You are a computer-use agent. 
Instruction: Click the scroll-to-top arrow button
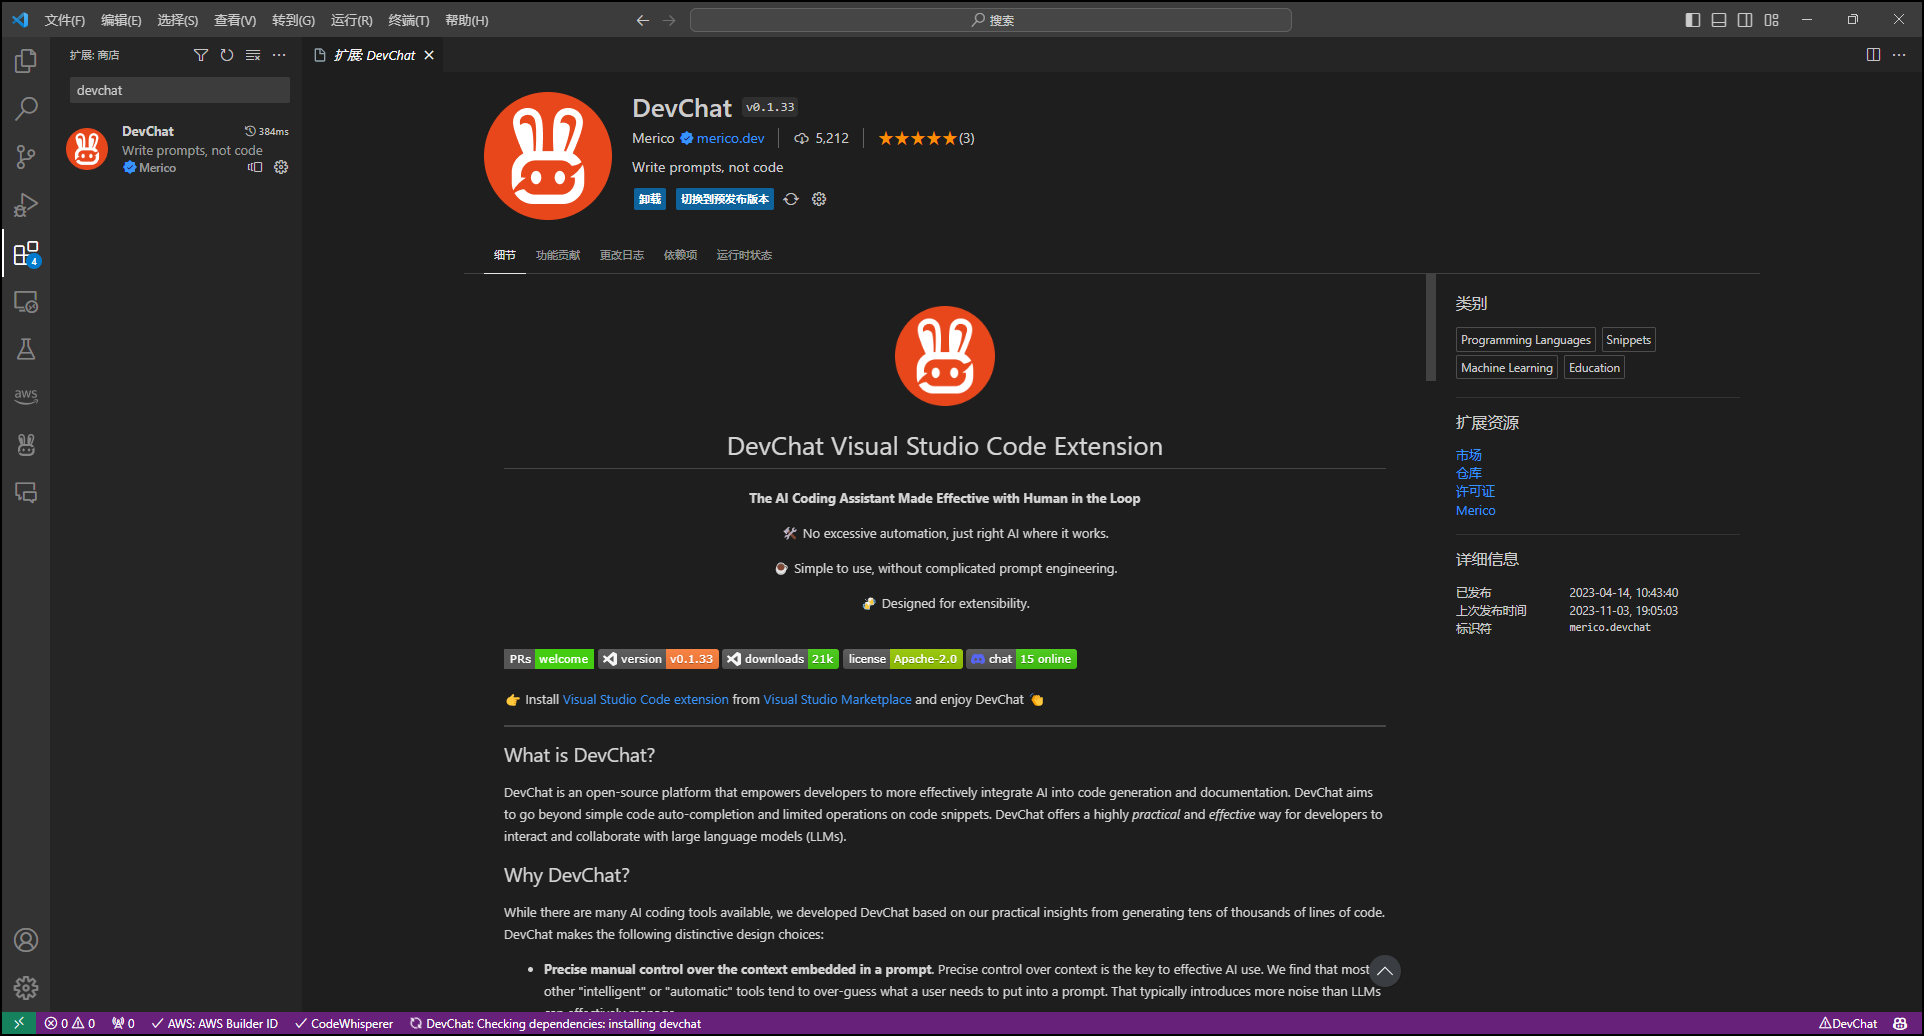pyautogui.click(x=1385, y=971)
